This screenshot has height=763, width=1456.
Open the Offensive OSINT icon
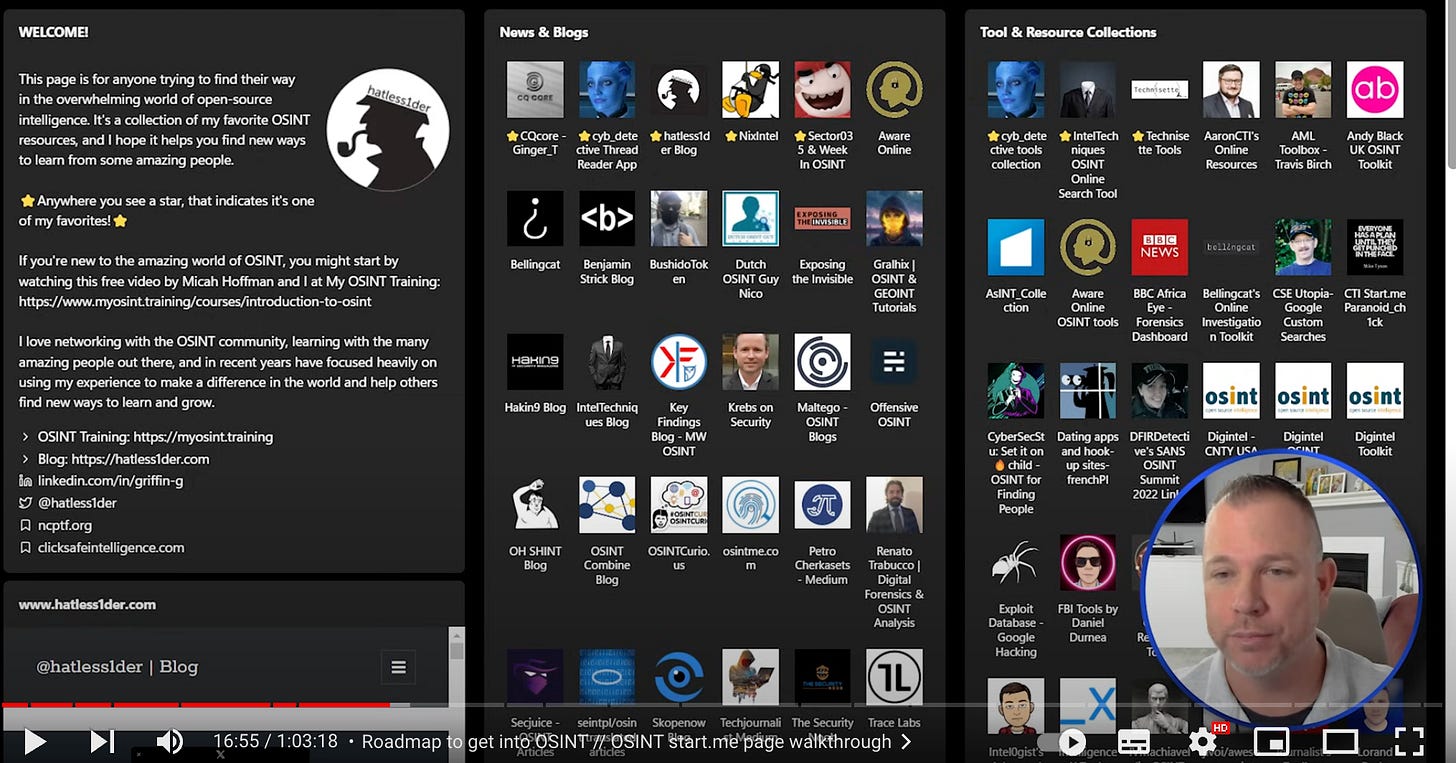(x=894, y=362)
